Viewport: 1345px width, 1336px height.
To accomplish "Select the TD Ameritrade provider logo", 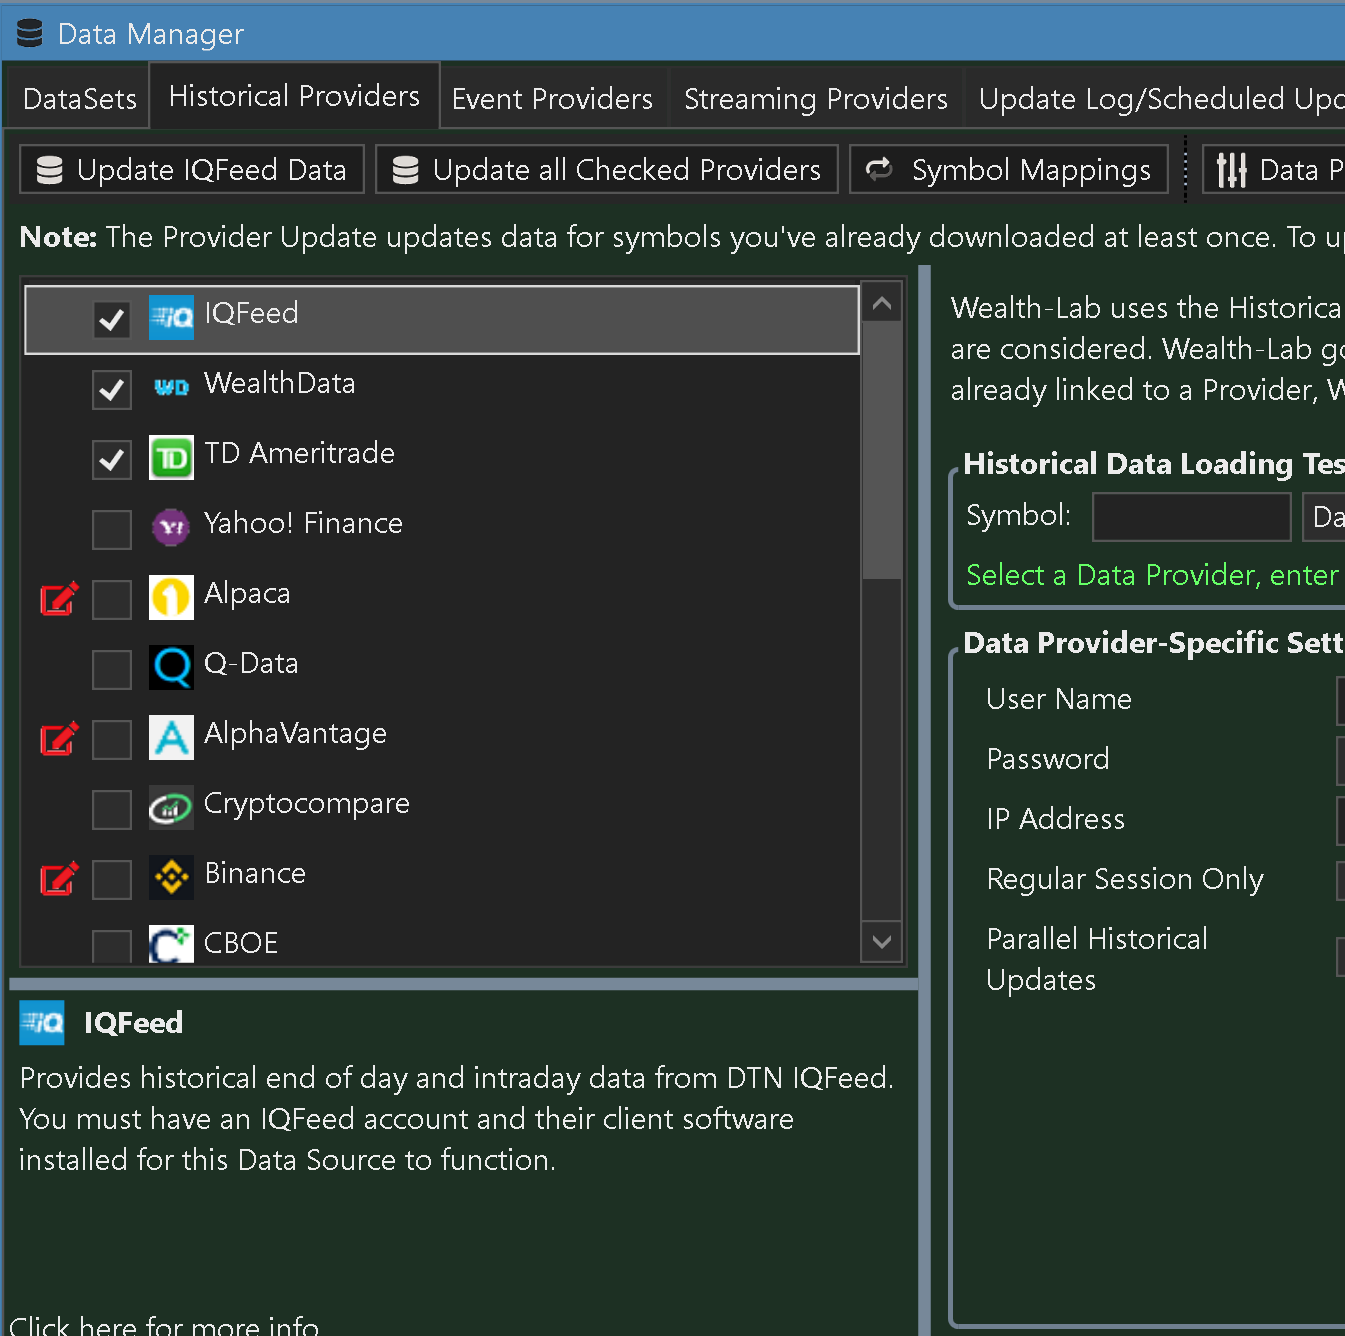I will coord(171,458).
